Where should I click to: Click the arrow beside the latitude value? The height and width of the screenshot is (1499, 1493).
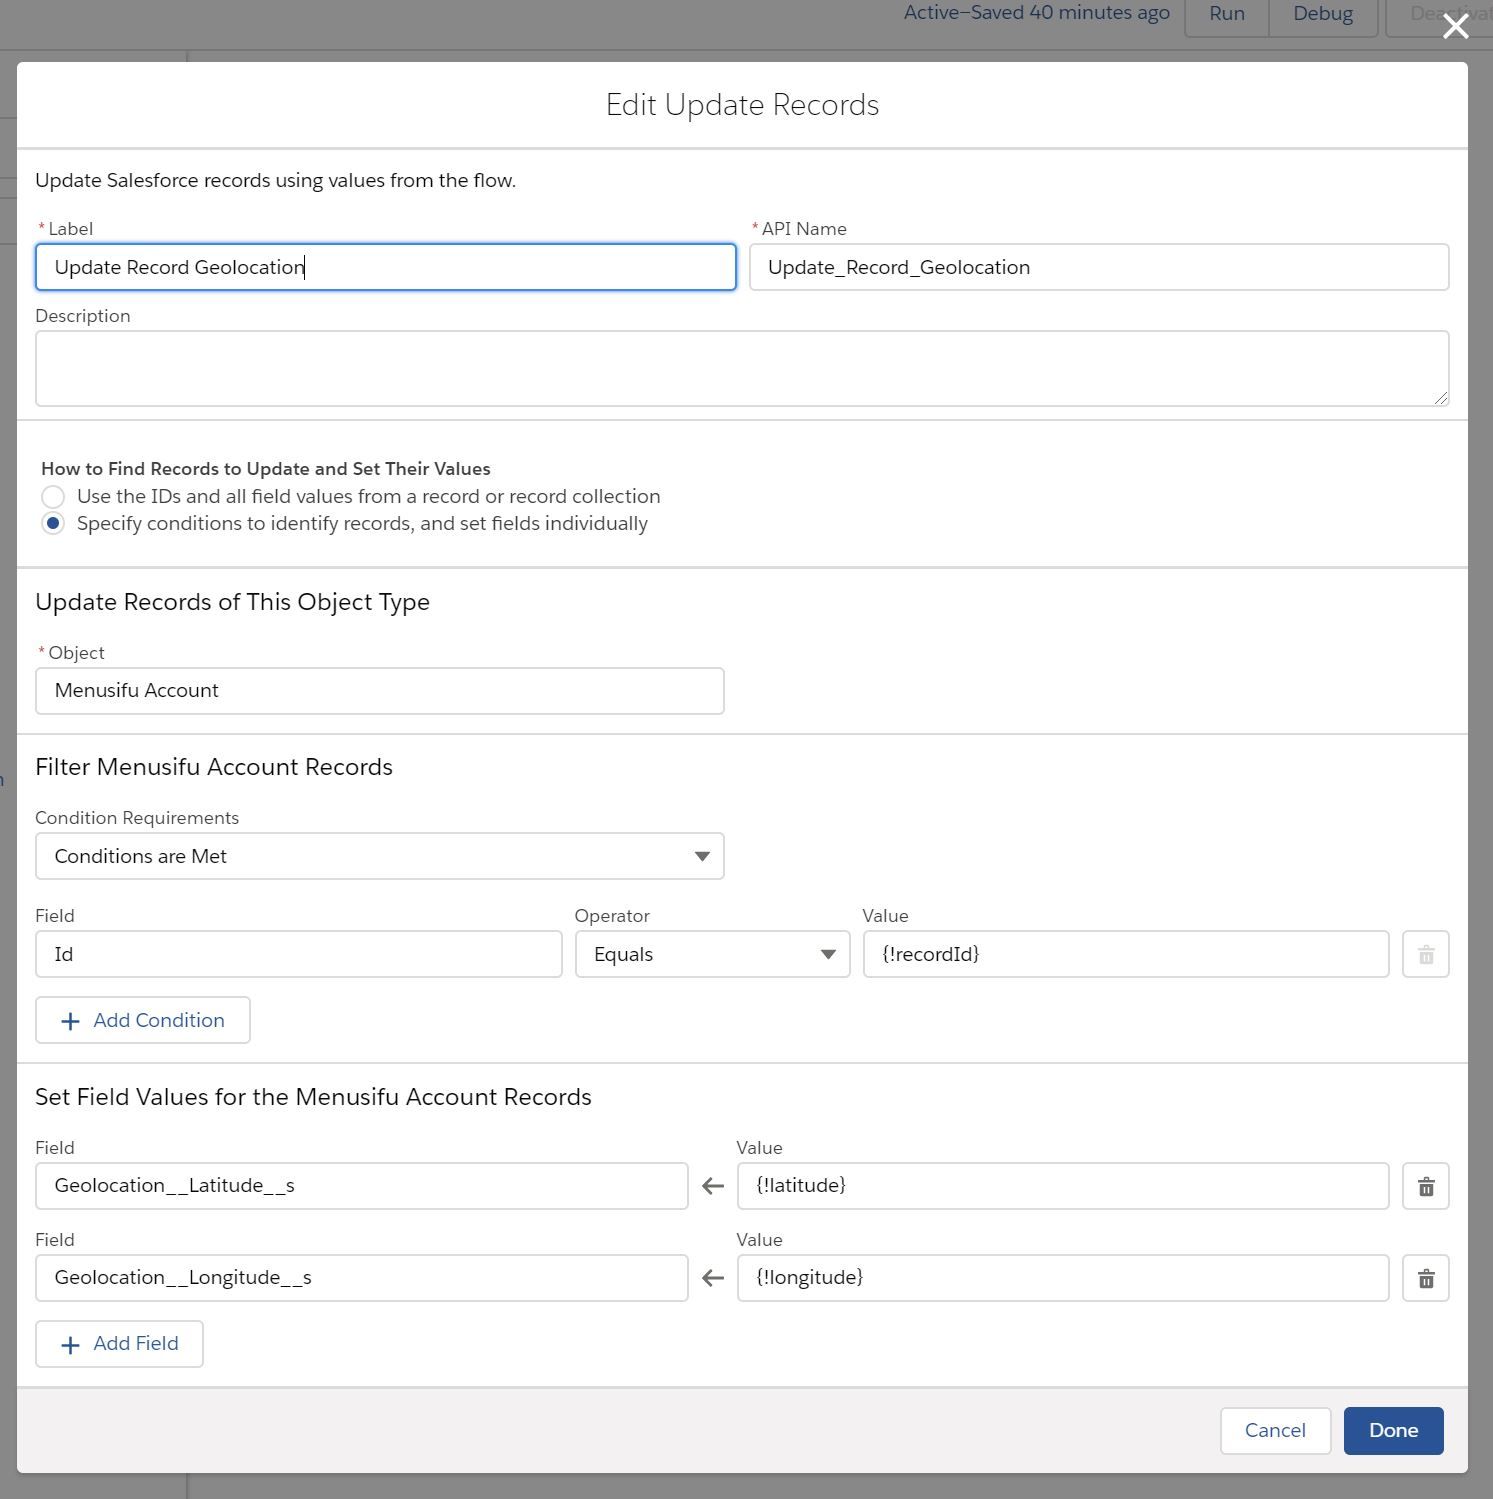point(712,1186)
